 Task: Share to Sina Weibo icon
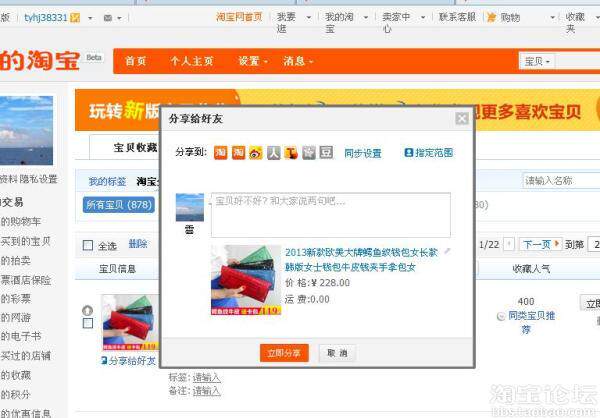point(256,153)
